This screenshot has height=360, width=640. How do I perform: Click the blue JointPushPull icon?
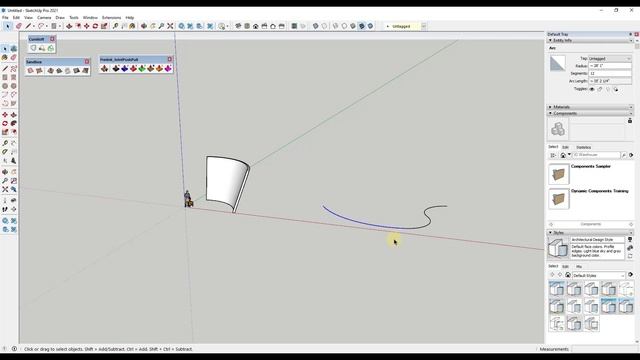[124, 69]
